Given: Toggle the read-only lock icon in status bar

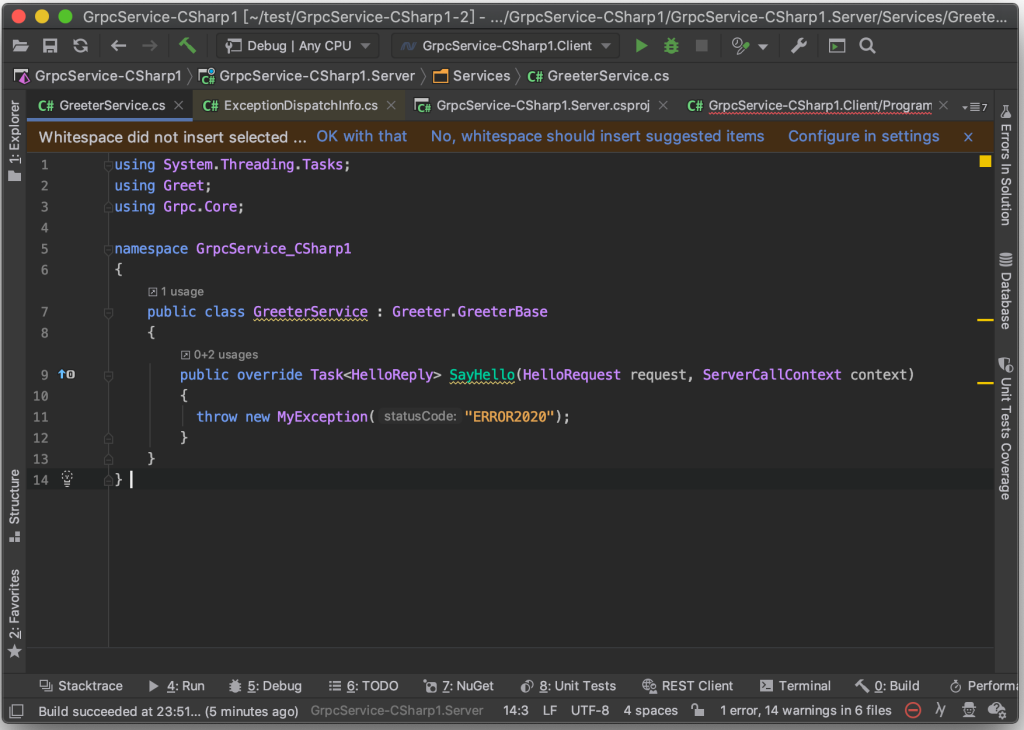Looking at the screenshot, I should (x=698, y=710).
